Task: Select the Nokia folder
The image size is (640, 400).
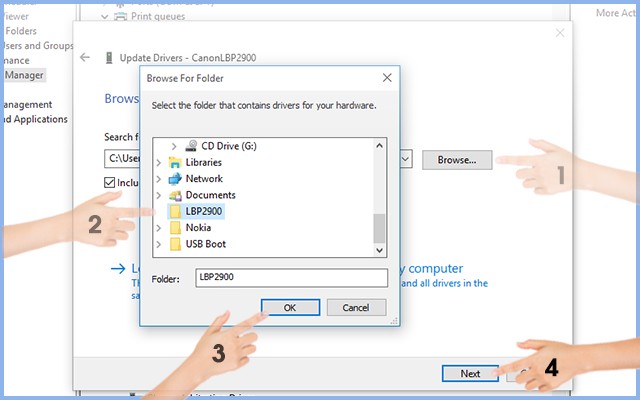Action: [198, 228]
